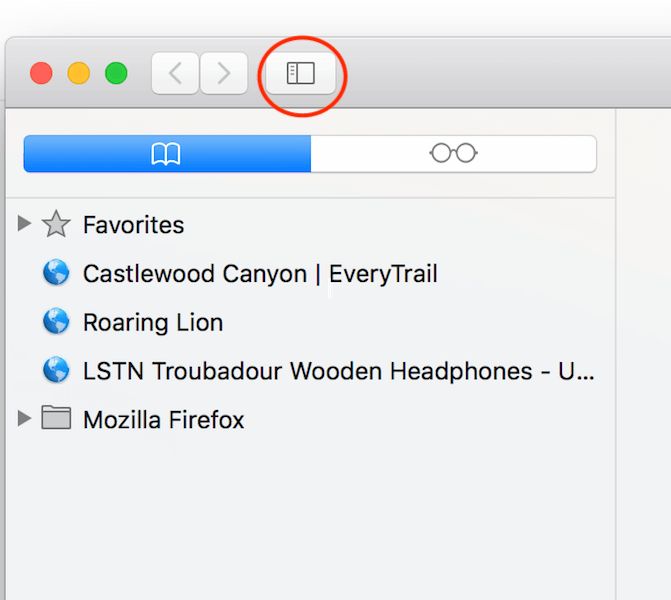Expand the Mozilla Firefox folder triangle

24,418
